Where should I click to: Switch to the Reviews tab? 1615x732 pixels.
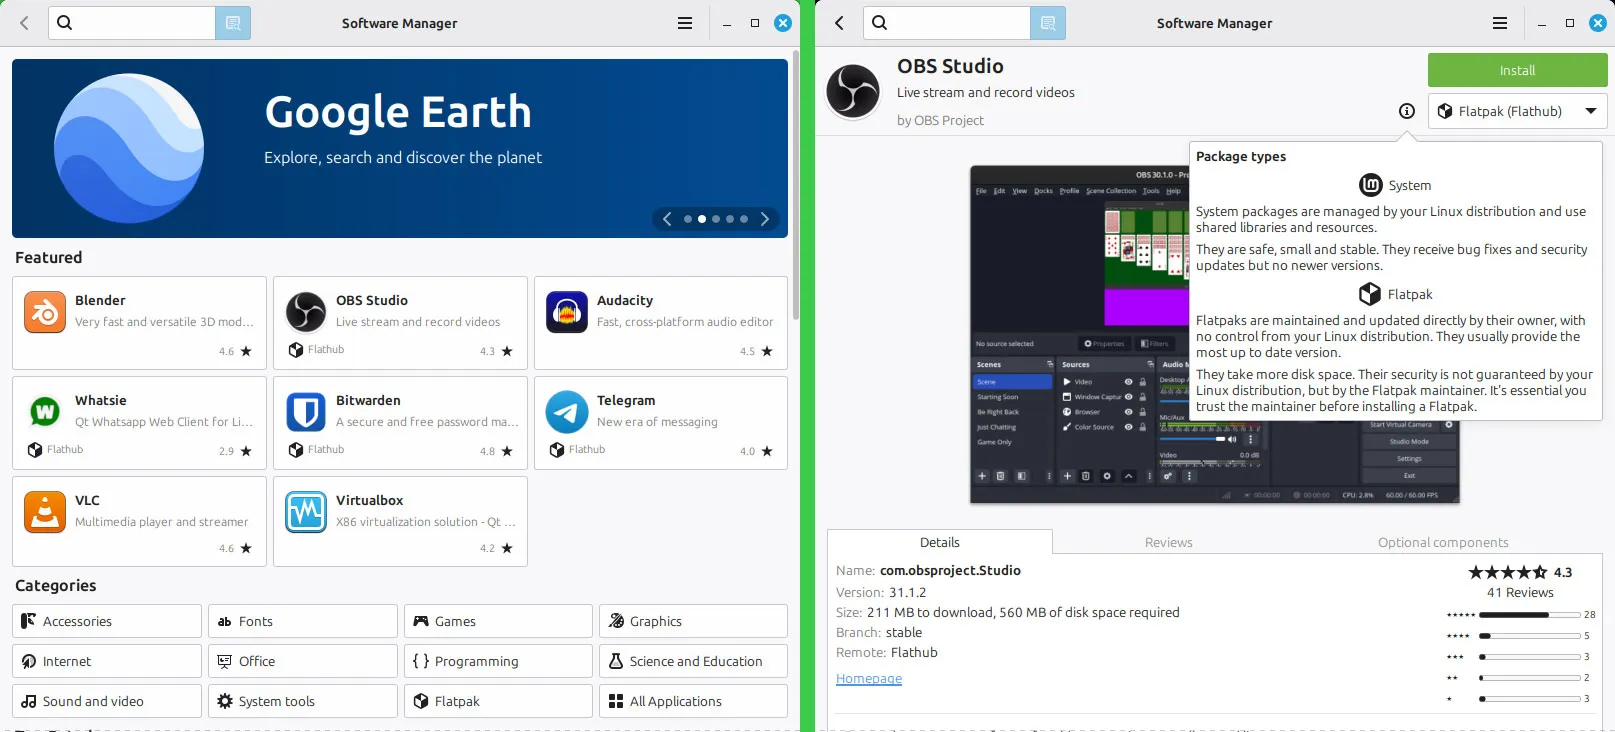[x=1169, y=542]
